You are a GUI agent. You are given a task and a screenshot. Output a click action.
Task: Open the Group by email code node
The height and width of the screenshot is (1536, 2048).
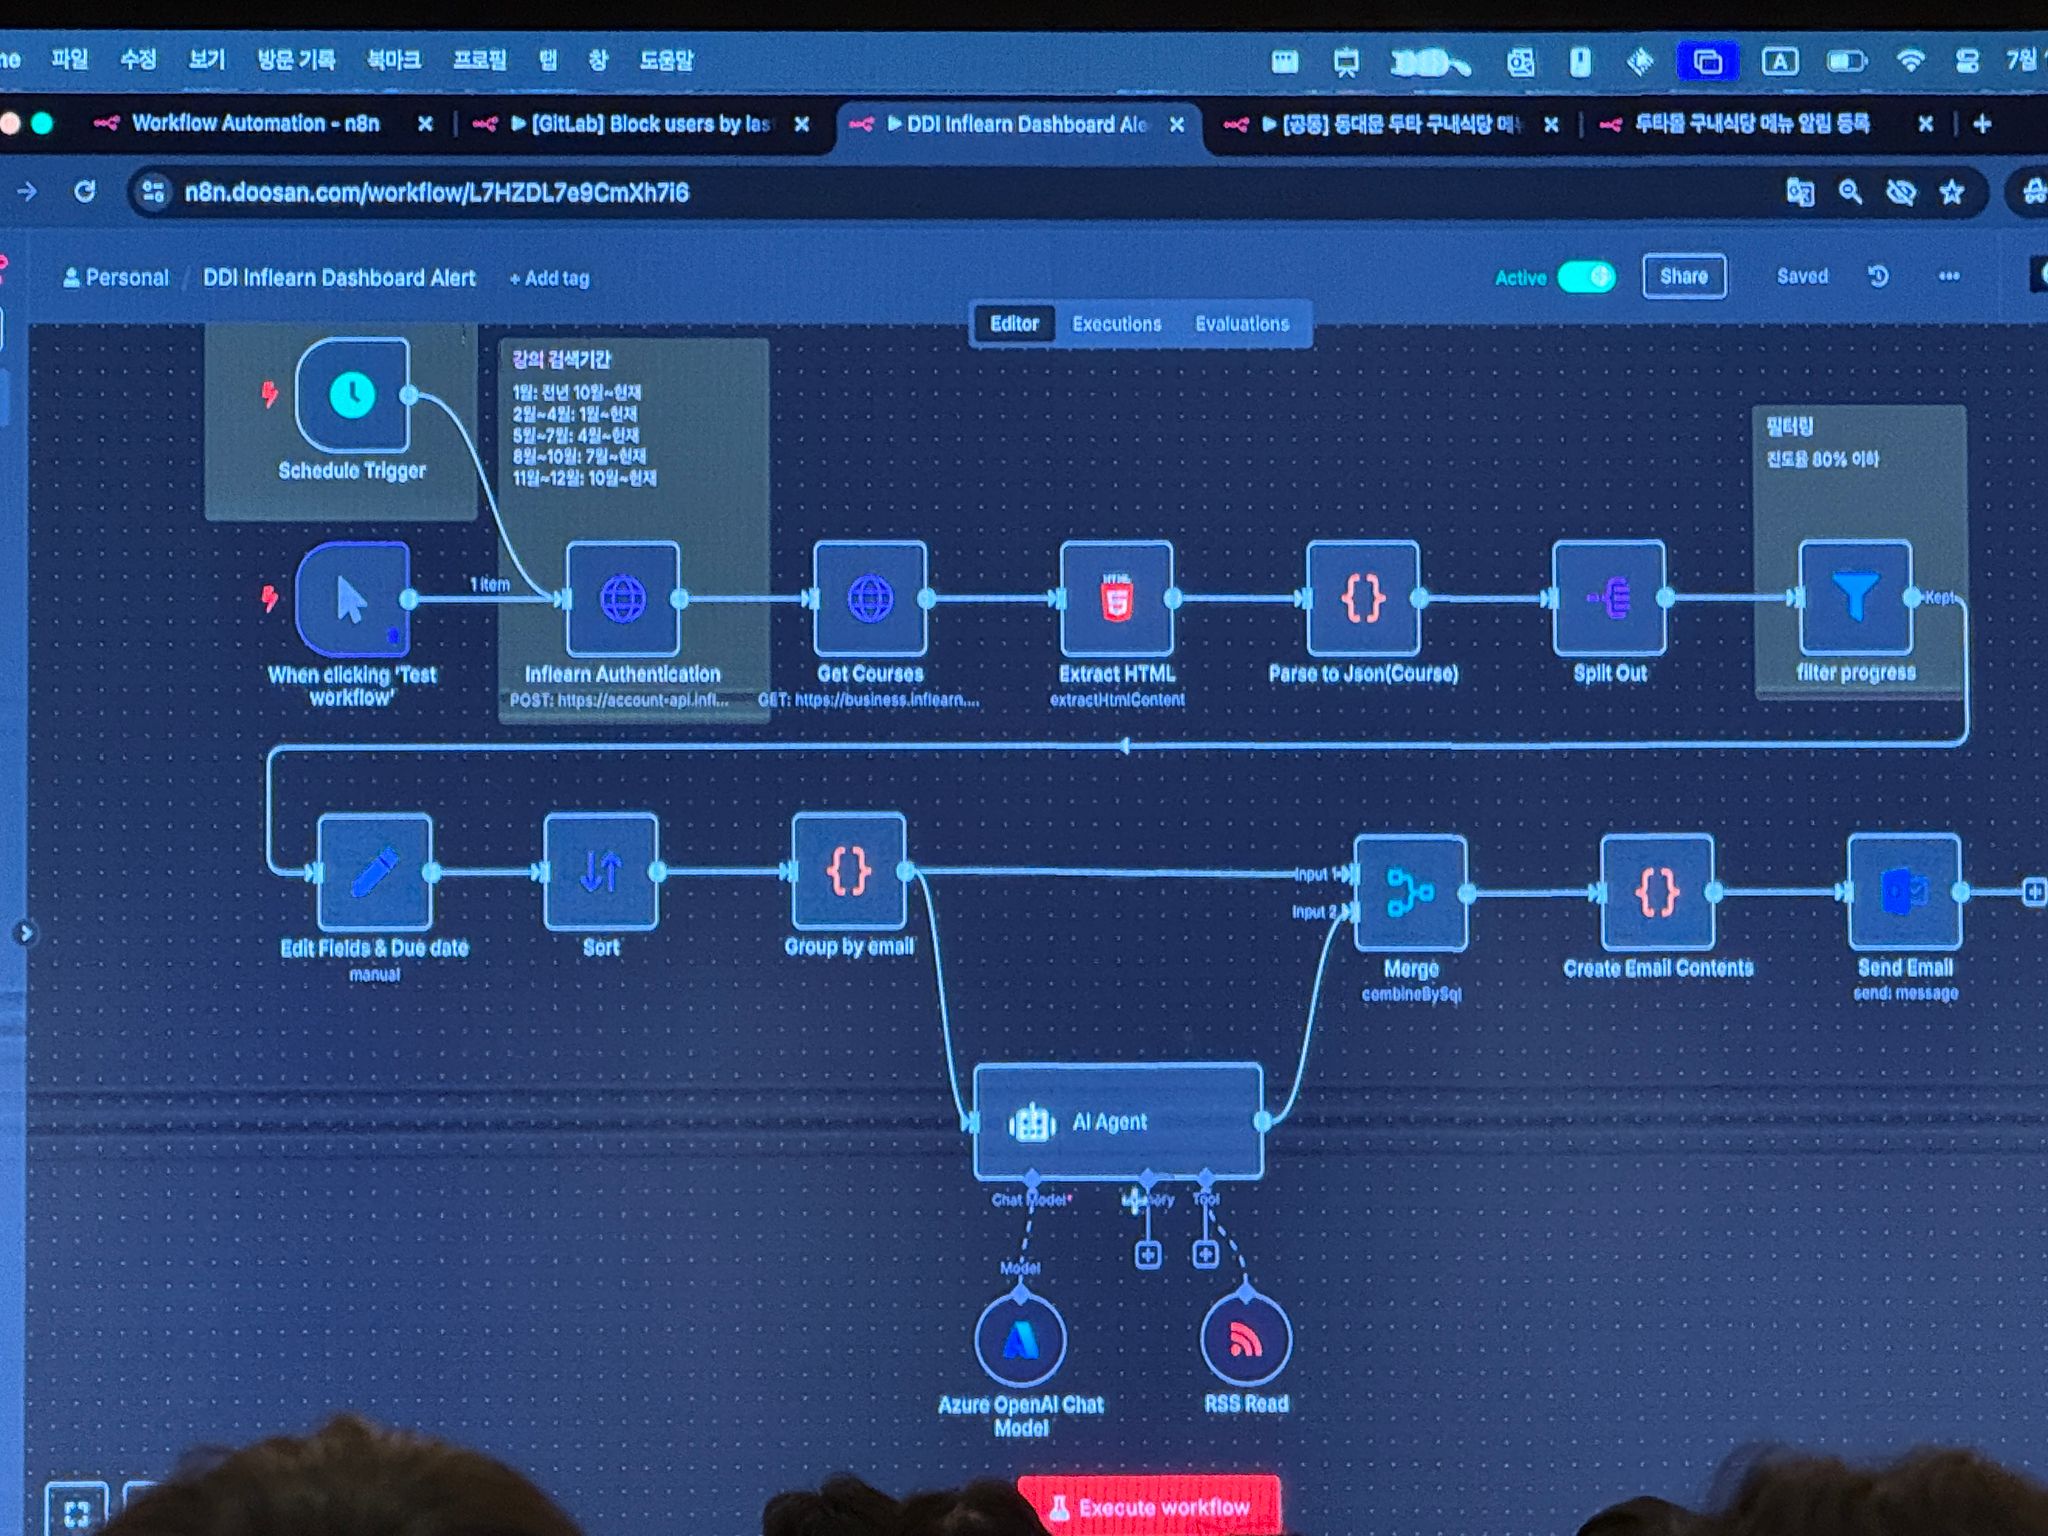(848, 872)
